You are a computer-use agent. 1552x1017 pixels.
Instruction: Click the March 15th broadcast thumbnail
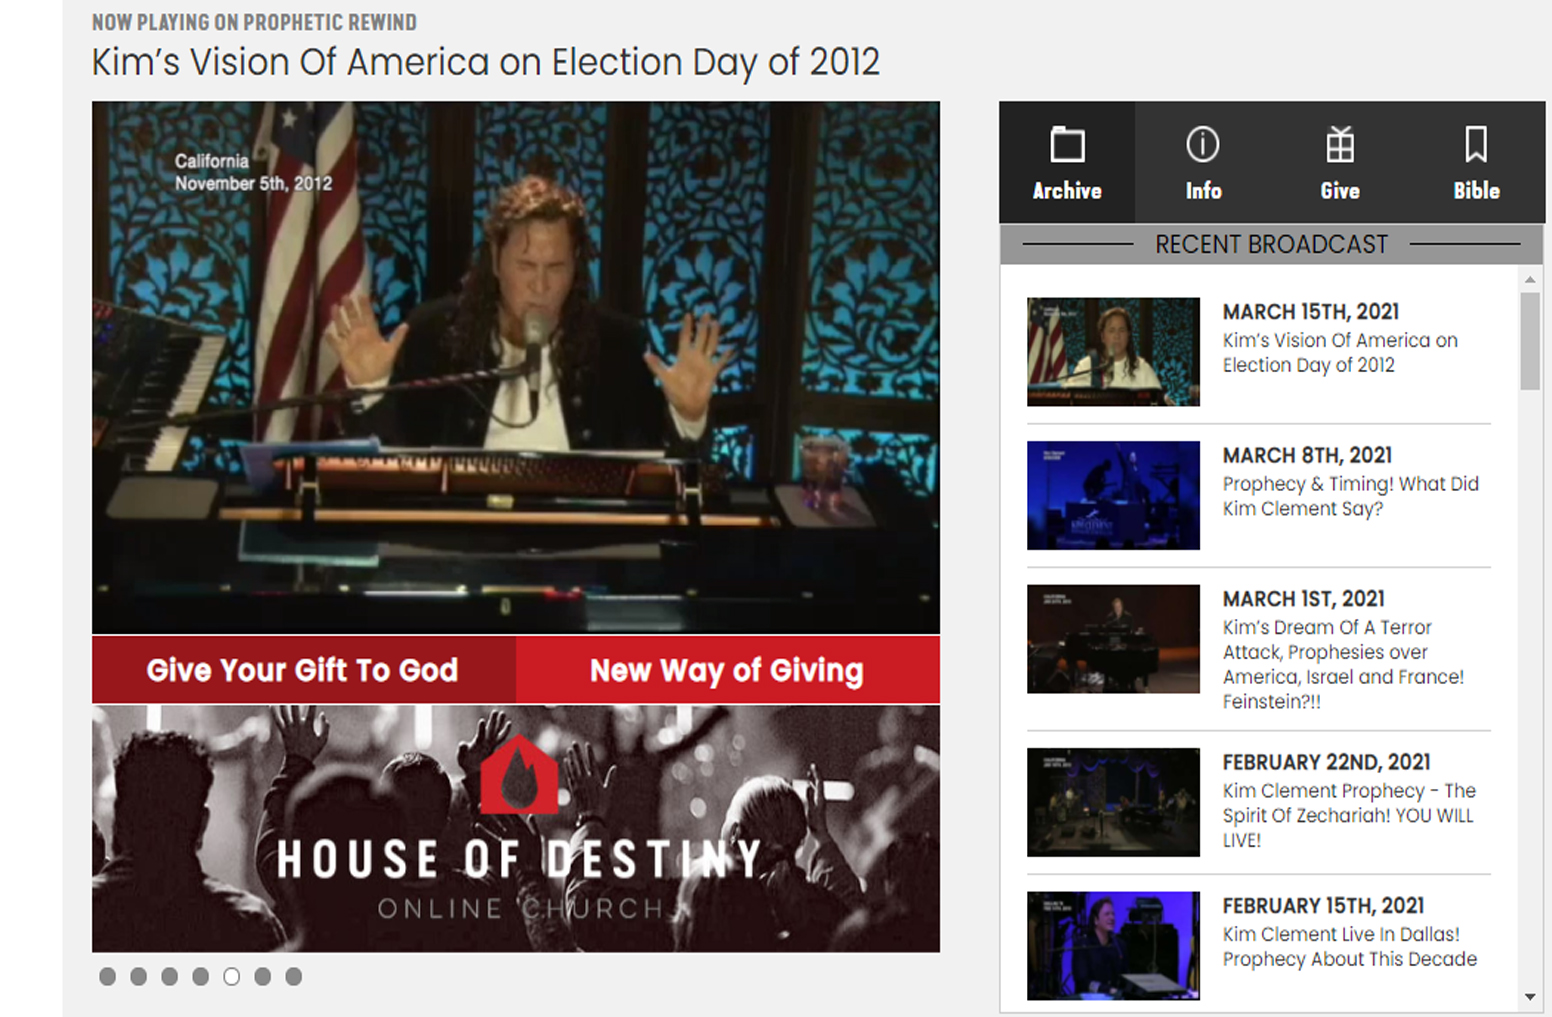1113,351
